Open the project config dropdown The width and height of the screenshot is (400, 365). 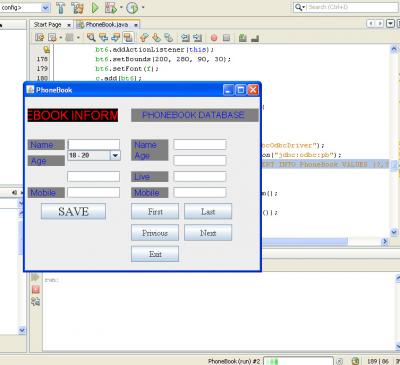[x=46, y=7]
